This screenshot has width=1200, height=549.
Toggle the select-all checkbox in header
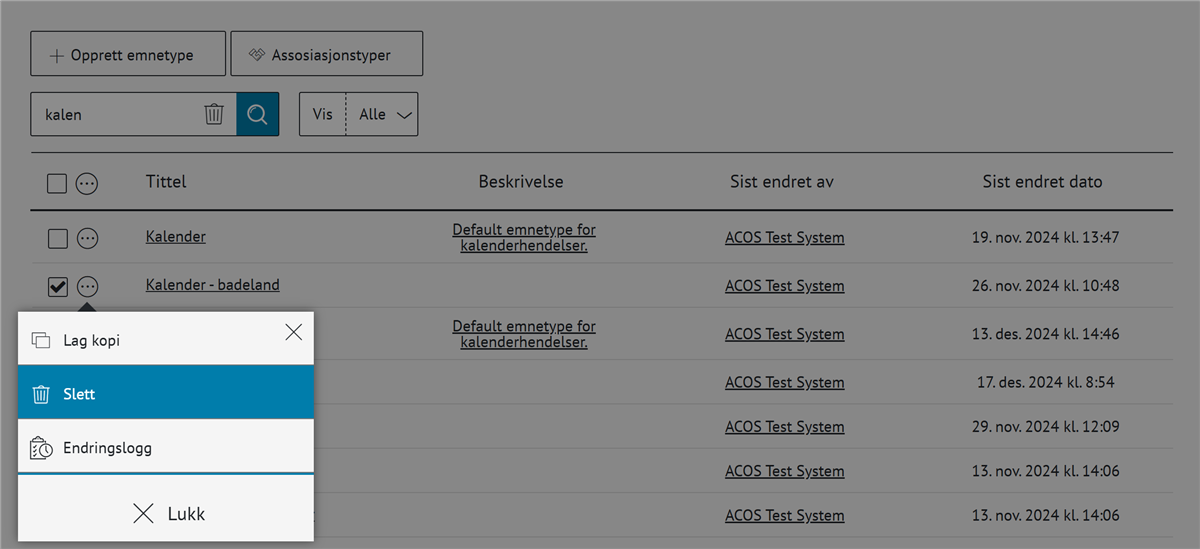click(57, 183)
